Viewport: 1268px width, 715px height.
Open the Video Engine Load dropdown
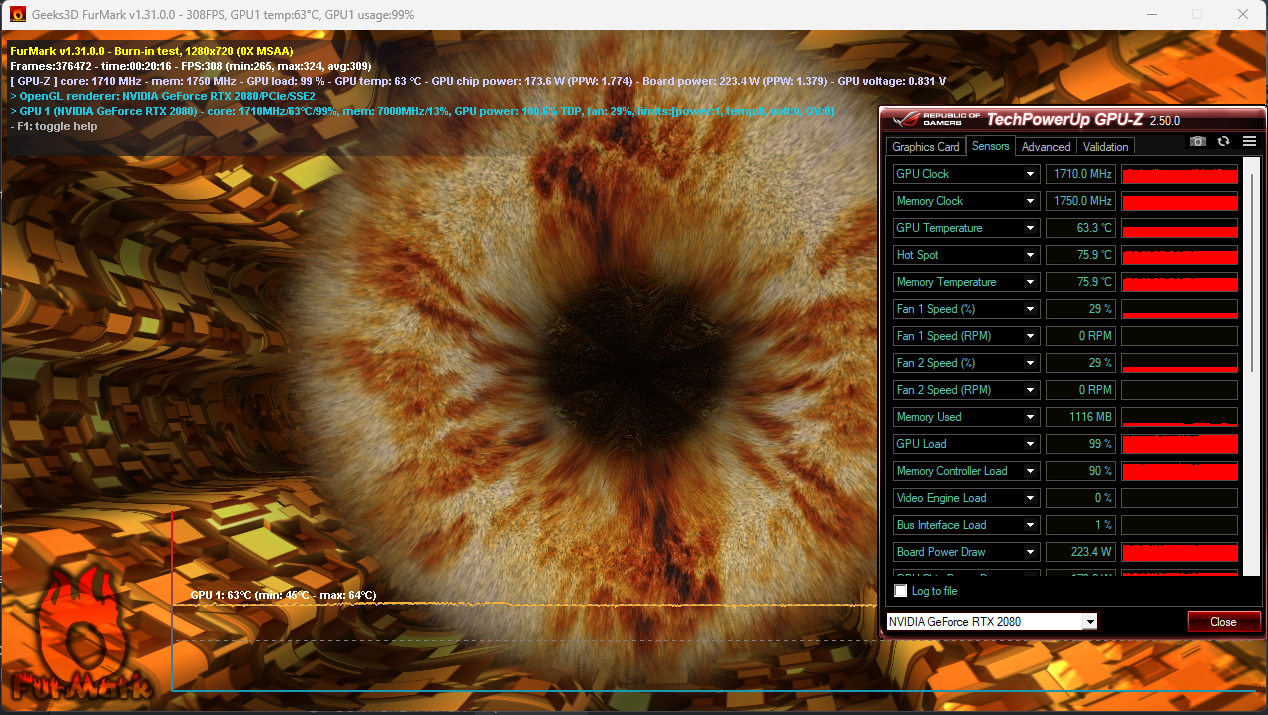click(x=1030, y=498)
